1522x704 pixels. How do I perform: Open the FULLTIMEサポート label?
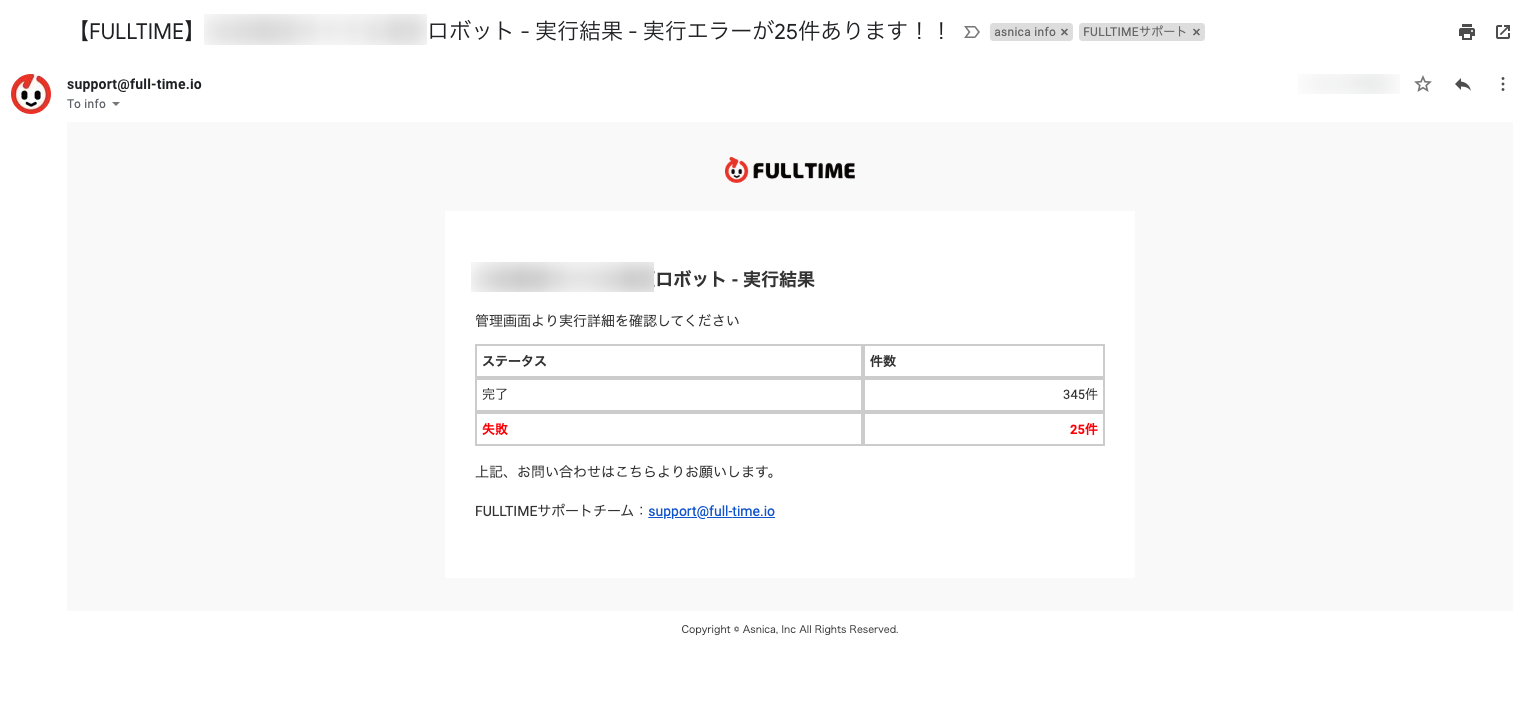(1135, 32)
